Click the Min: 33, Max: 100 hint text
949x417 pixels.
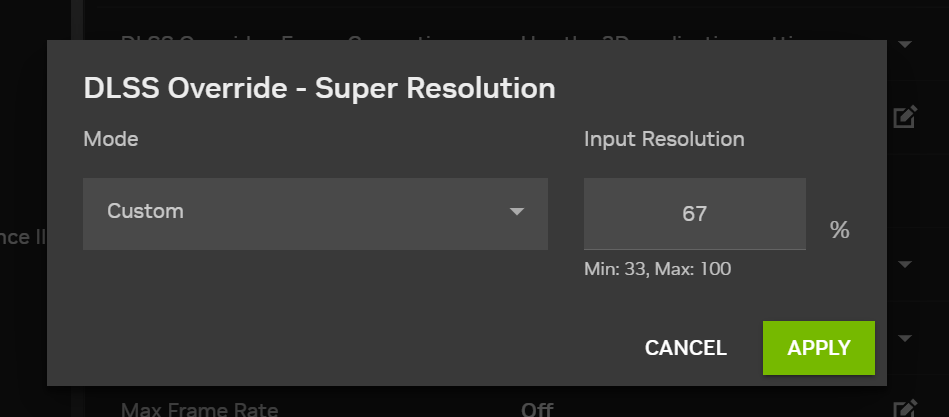(x=653, y=269)
